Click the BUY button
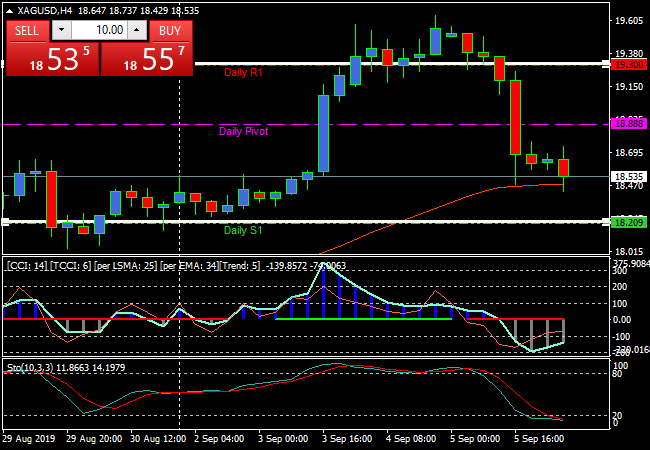Screen dimensions: 650x450 pos(170,31)
